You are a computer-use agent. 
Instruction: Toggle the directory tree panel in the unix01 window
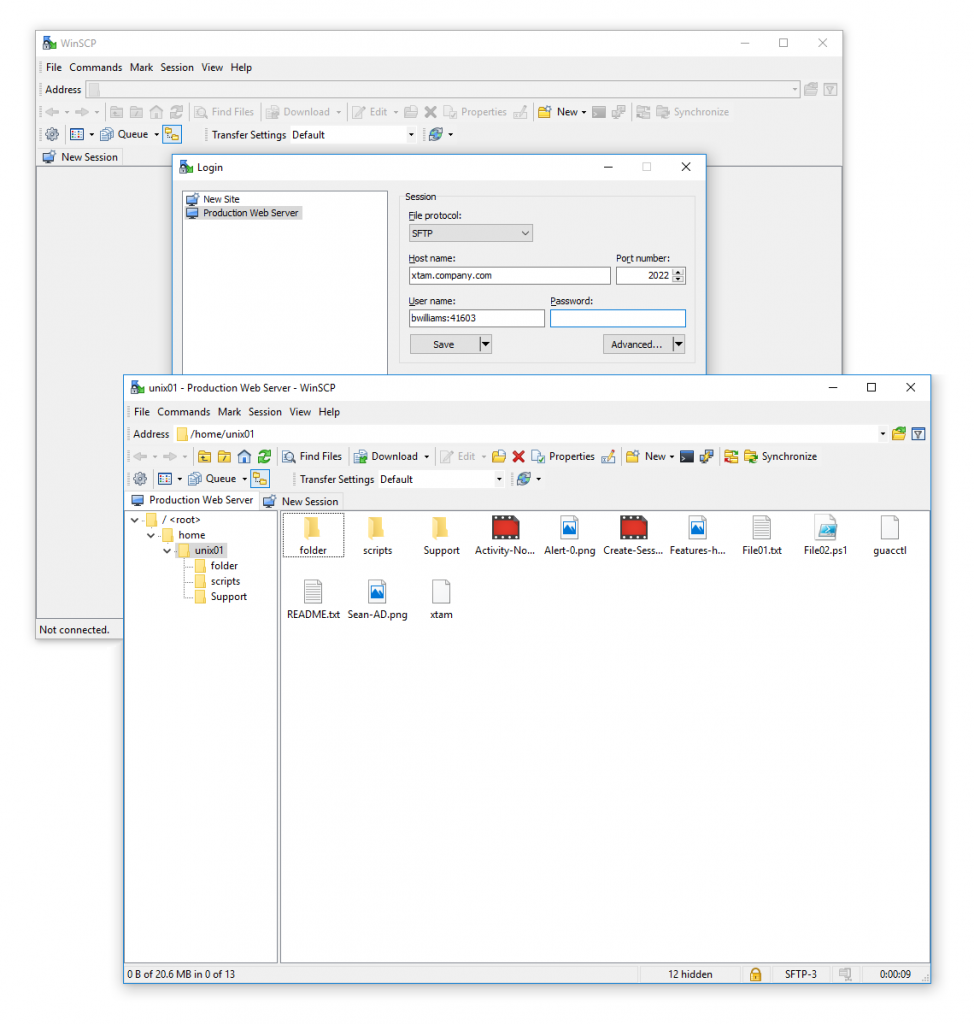tap(259, 479)
